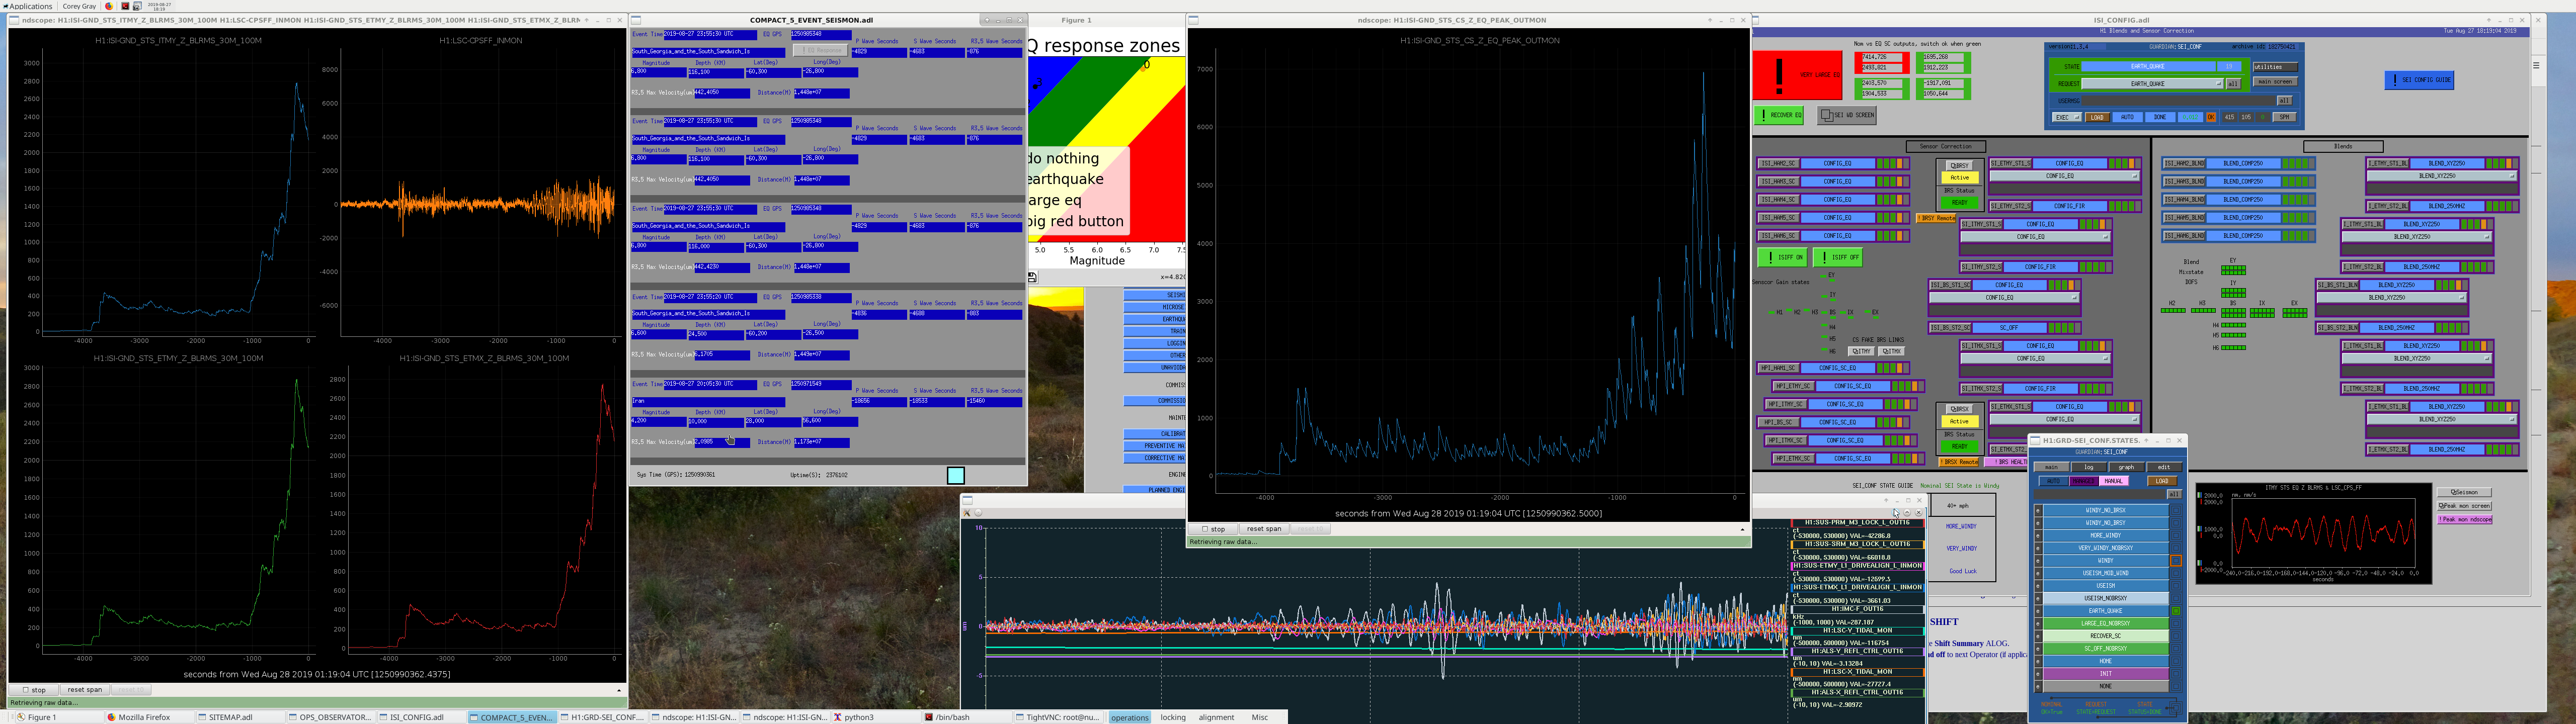Image resolution: width=2576 pixels, height=724 pixels.
Task: Open the Seismon related display
Action: tap(2464, 492)
